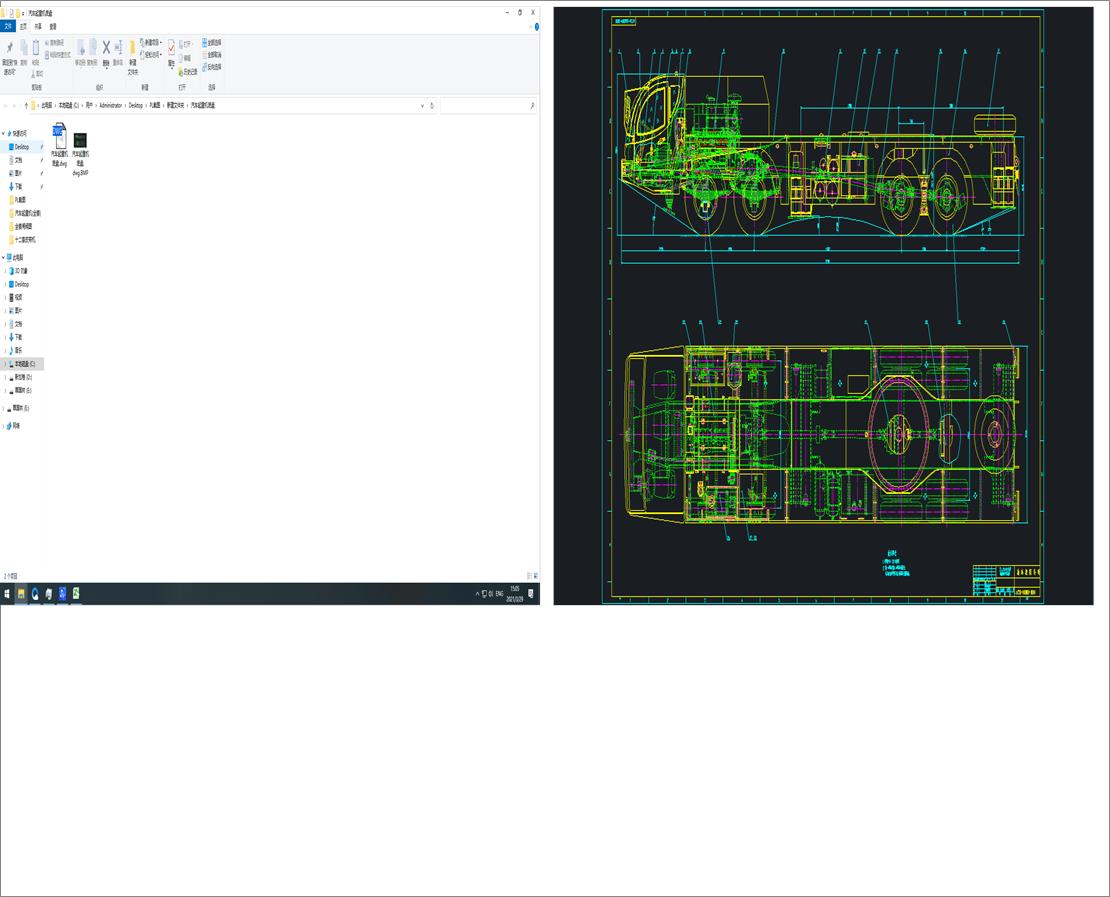This screenshot has height=897, width=1110.
Task: Click the volume icon in system tray
Action: click(491, 594)
